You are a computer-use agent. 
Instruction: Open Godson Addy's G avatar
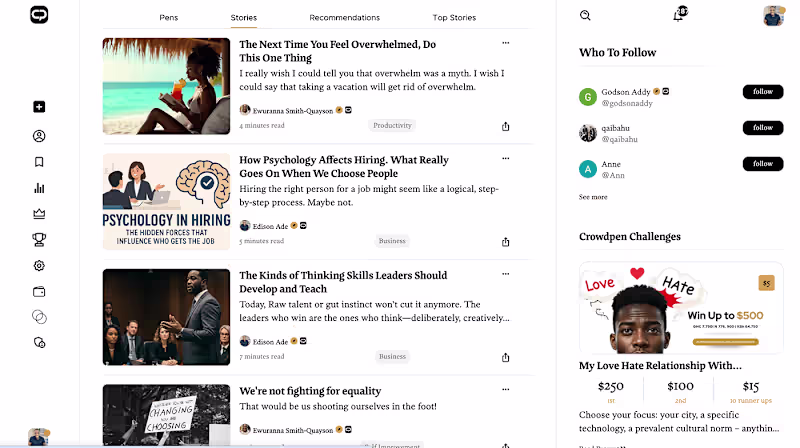[588, 96]
